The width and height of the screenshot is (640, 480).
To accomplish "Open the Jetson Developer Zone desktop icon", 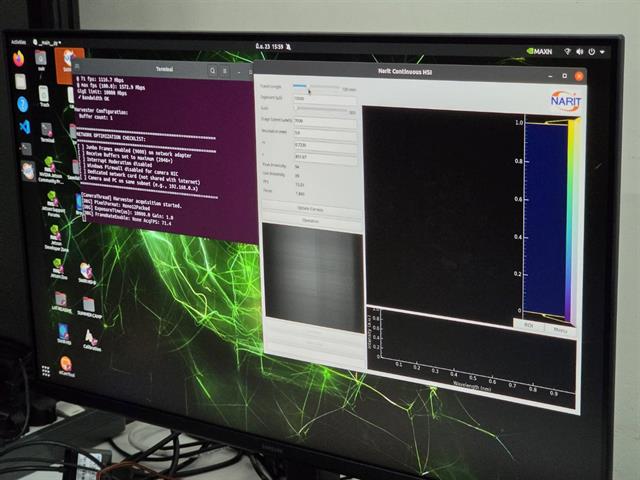I will 56,238.
